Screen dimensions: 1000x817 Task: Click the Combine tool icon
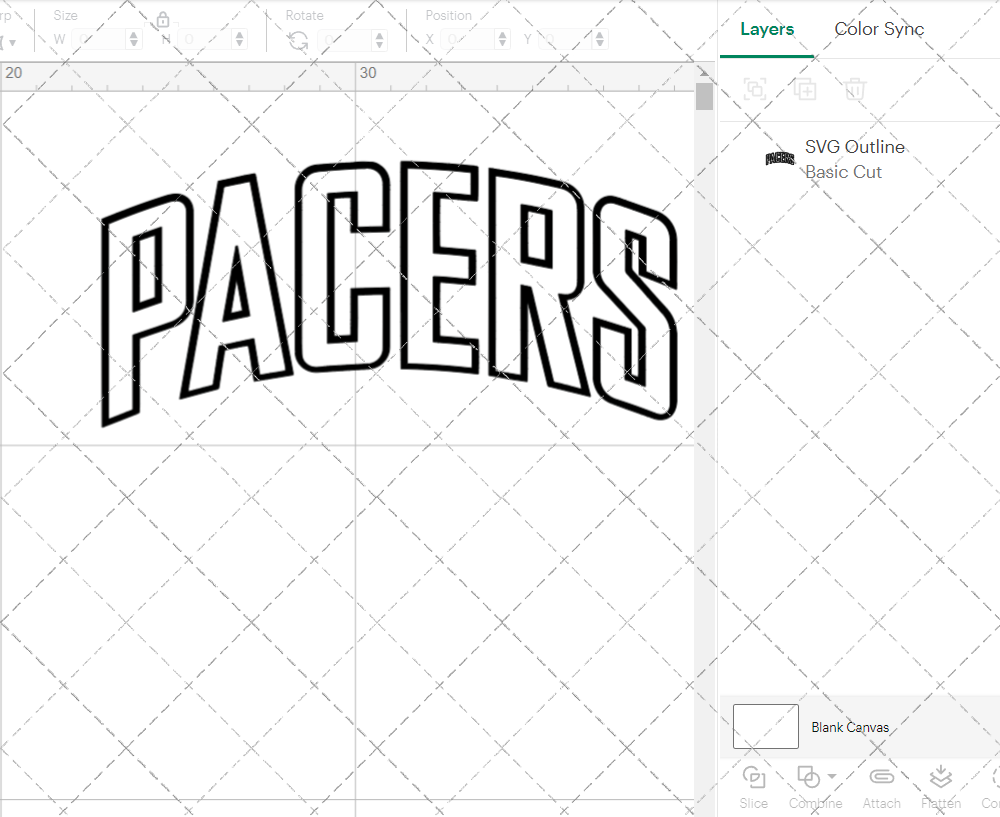810,777
